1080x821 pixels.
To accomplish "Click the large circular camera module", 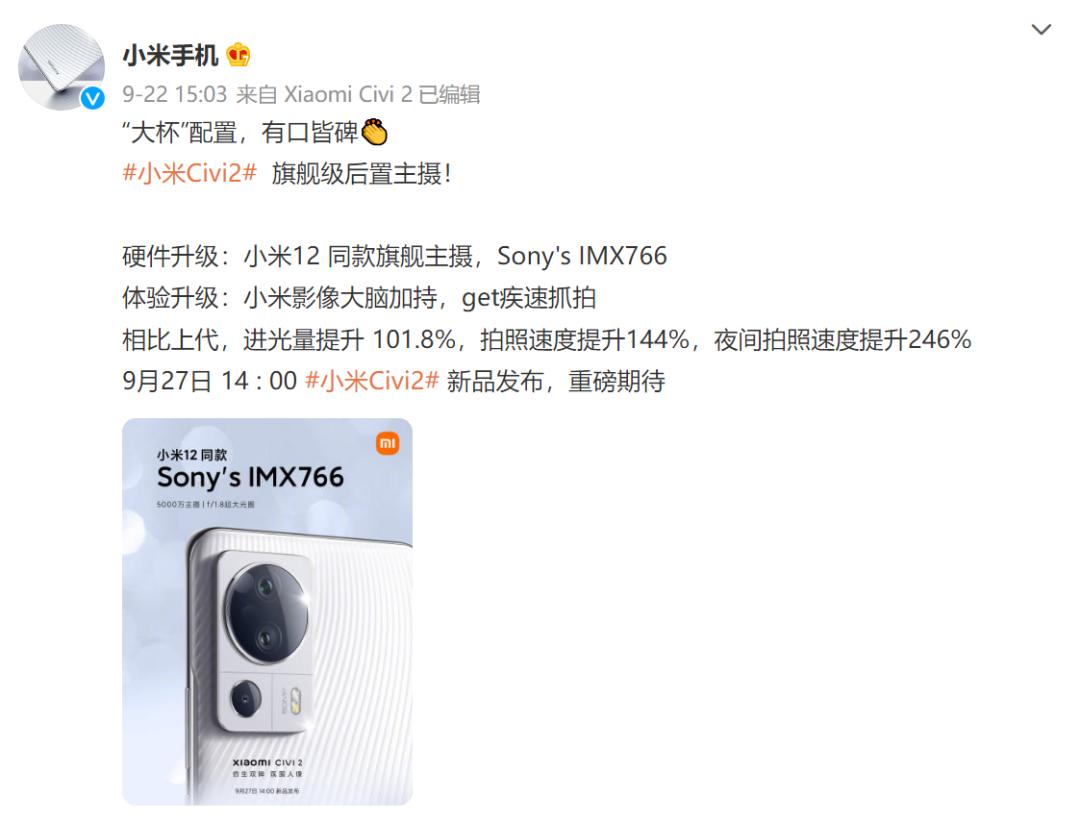I will tap(267, 613).
